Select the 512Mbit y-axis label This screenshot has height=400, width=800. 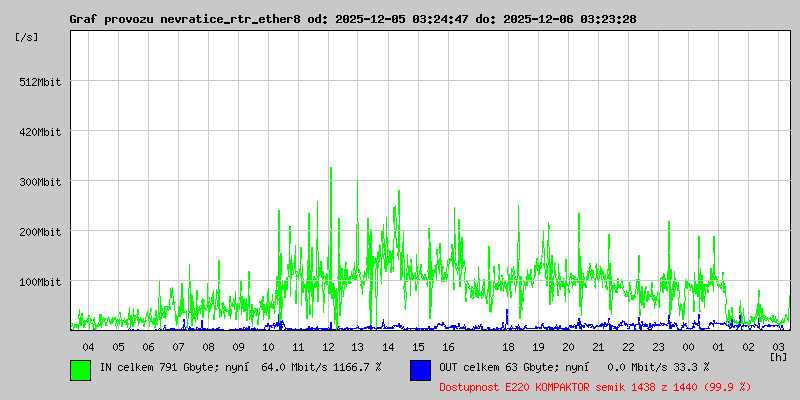click(40, 82)
